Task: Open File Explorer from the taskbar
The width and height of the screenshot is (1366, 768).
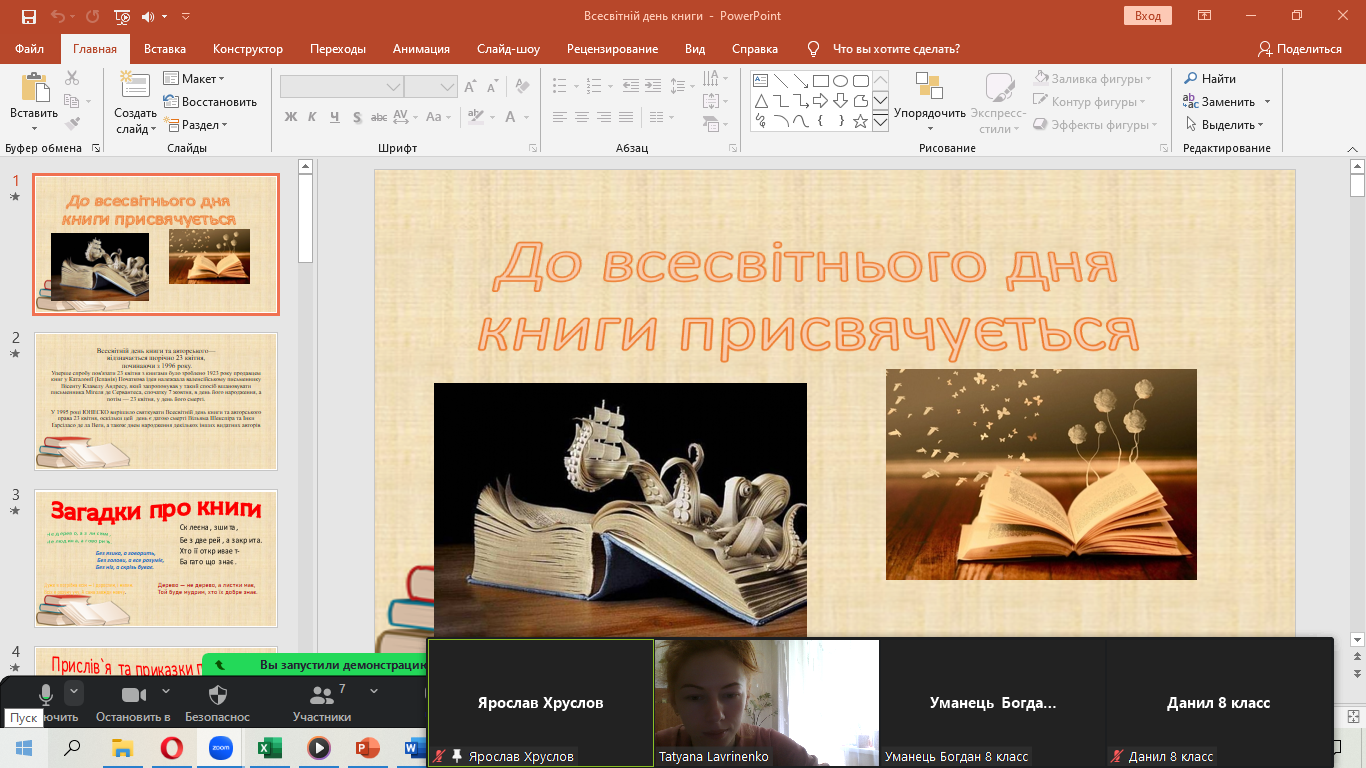Action: tap(122, 747)
